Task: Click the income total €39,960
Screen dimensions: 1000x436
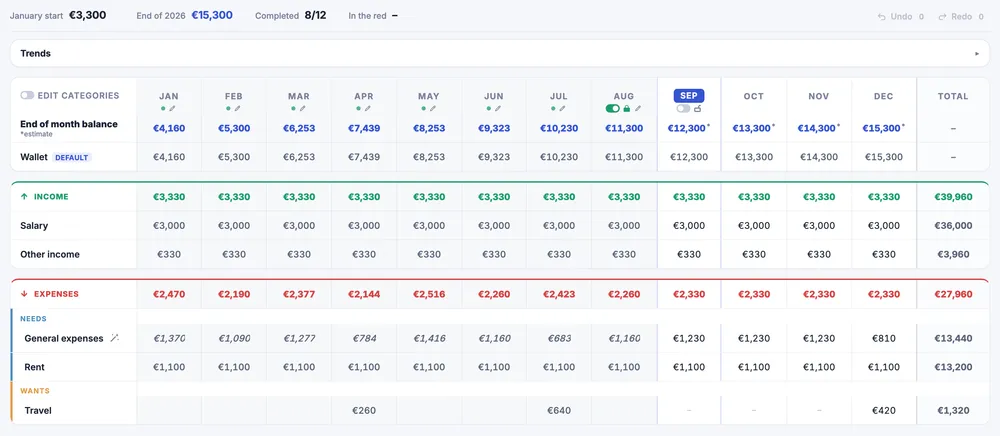Action: 953,197
